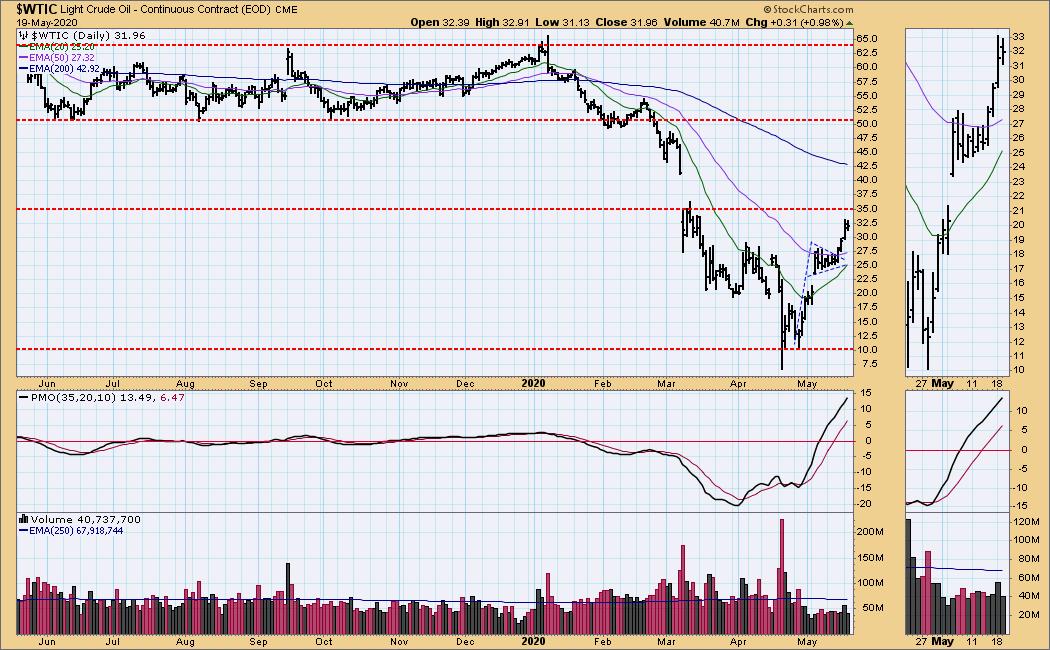Viewport: 1050px width, 650px height.
Task: Click the Volume 40.7M header value
Action: (x=702, y=22)
